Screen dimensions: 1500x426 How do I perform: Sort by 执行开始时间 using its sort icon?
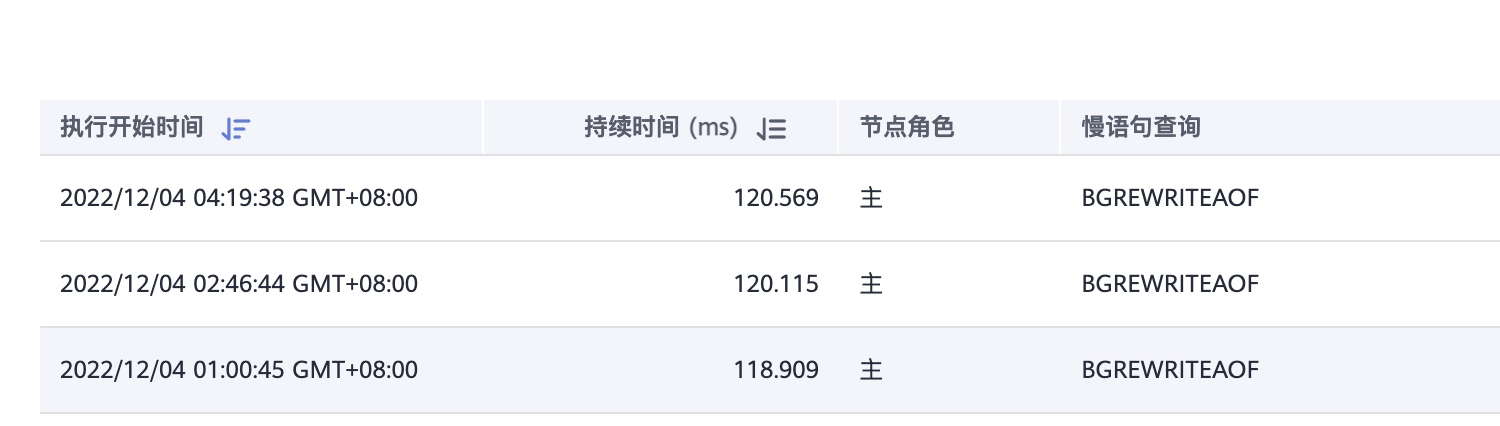point(236,128)
